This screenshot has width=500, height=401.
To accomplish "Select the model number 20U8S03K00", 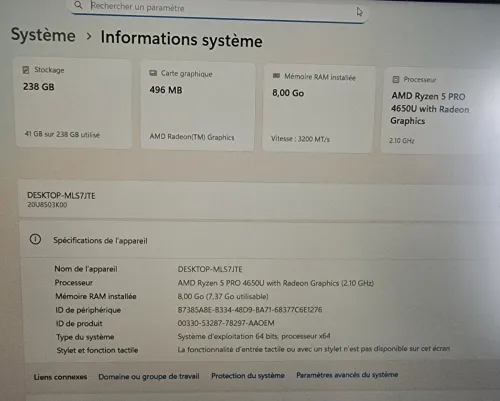I will [47, 205].
